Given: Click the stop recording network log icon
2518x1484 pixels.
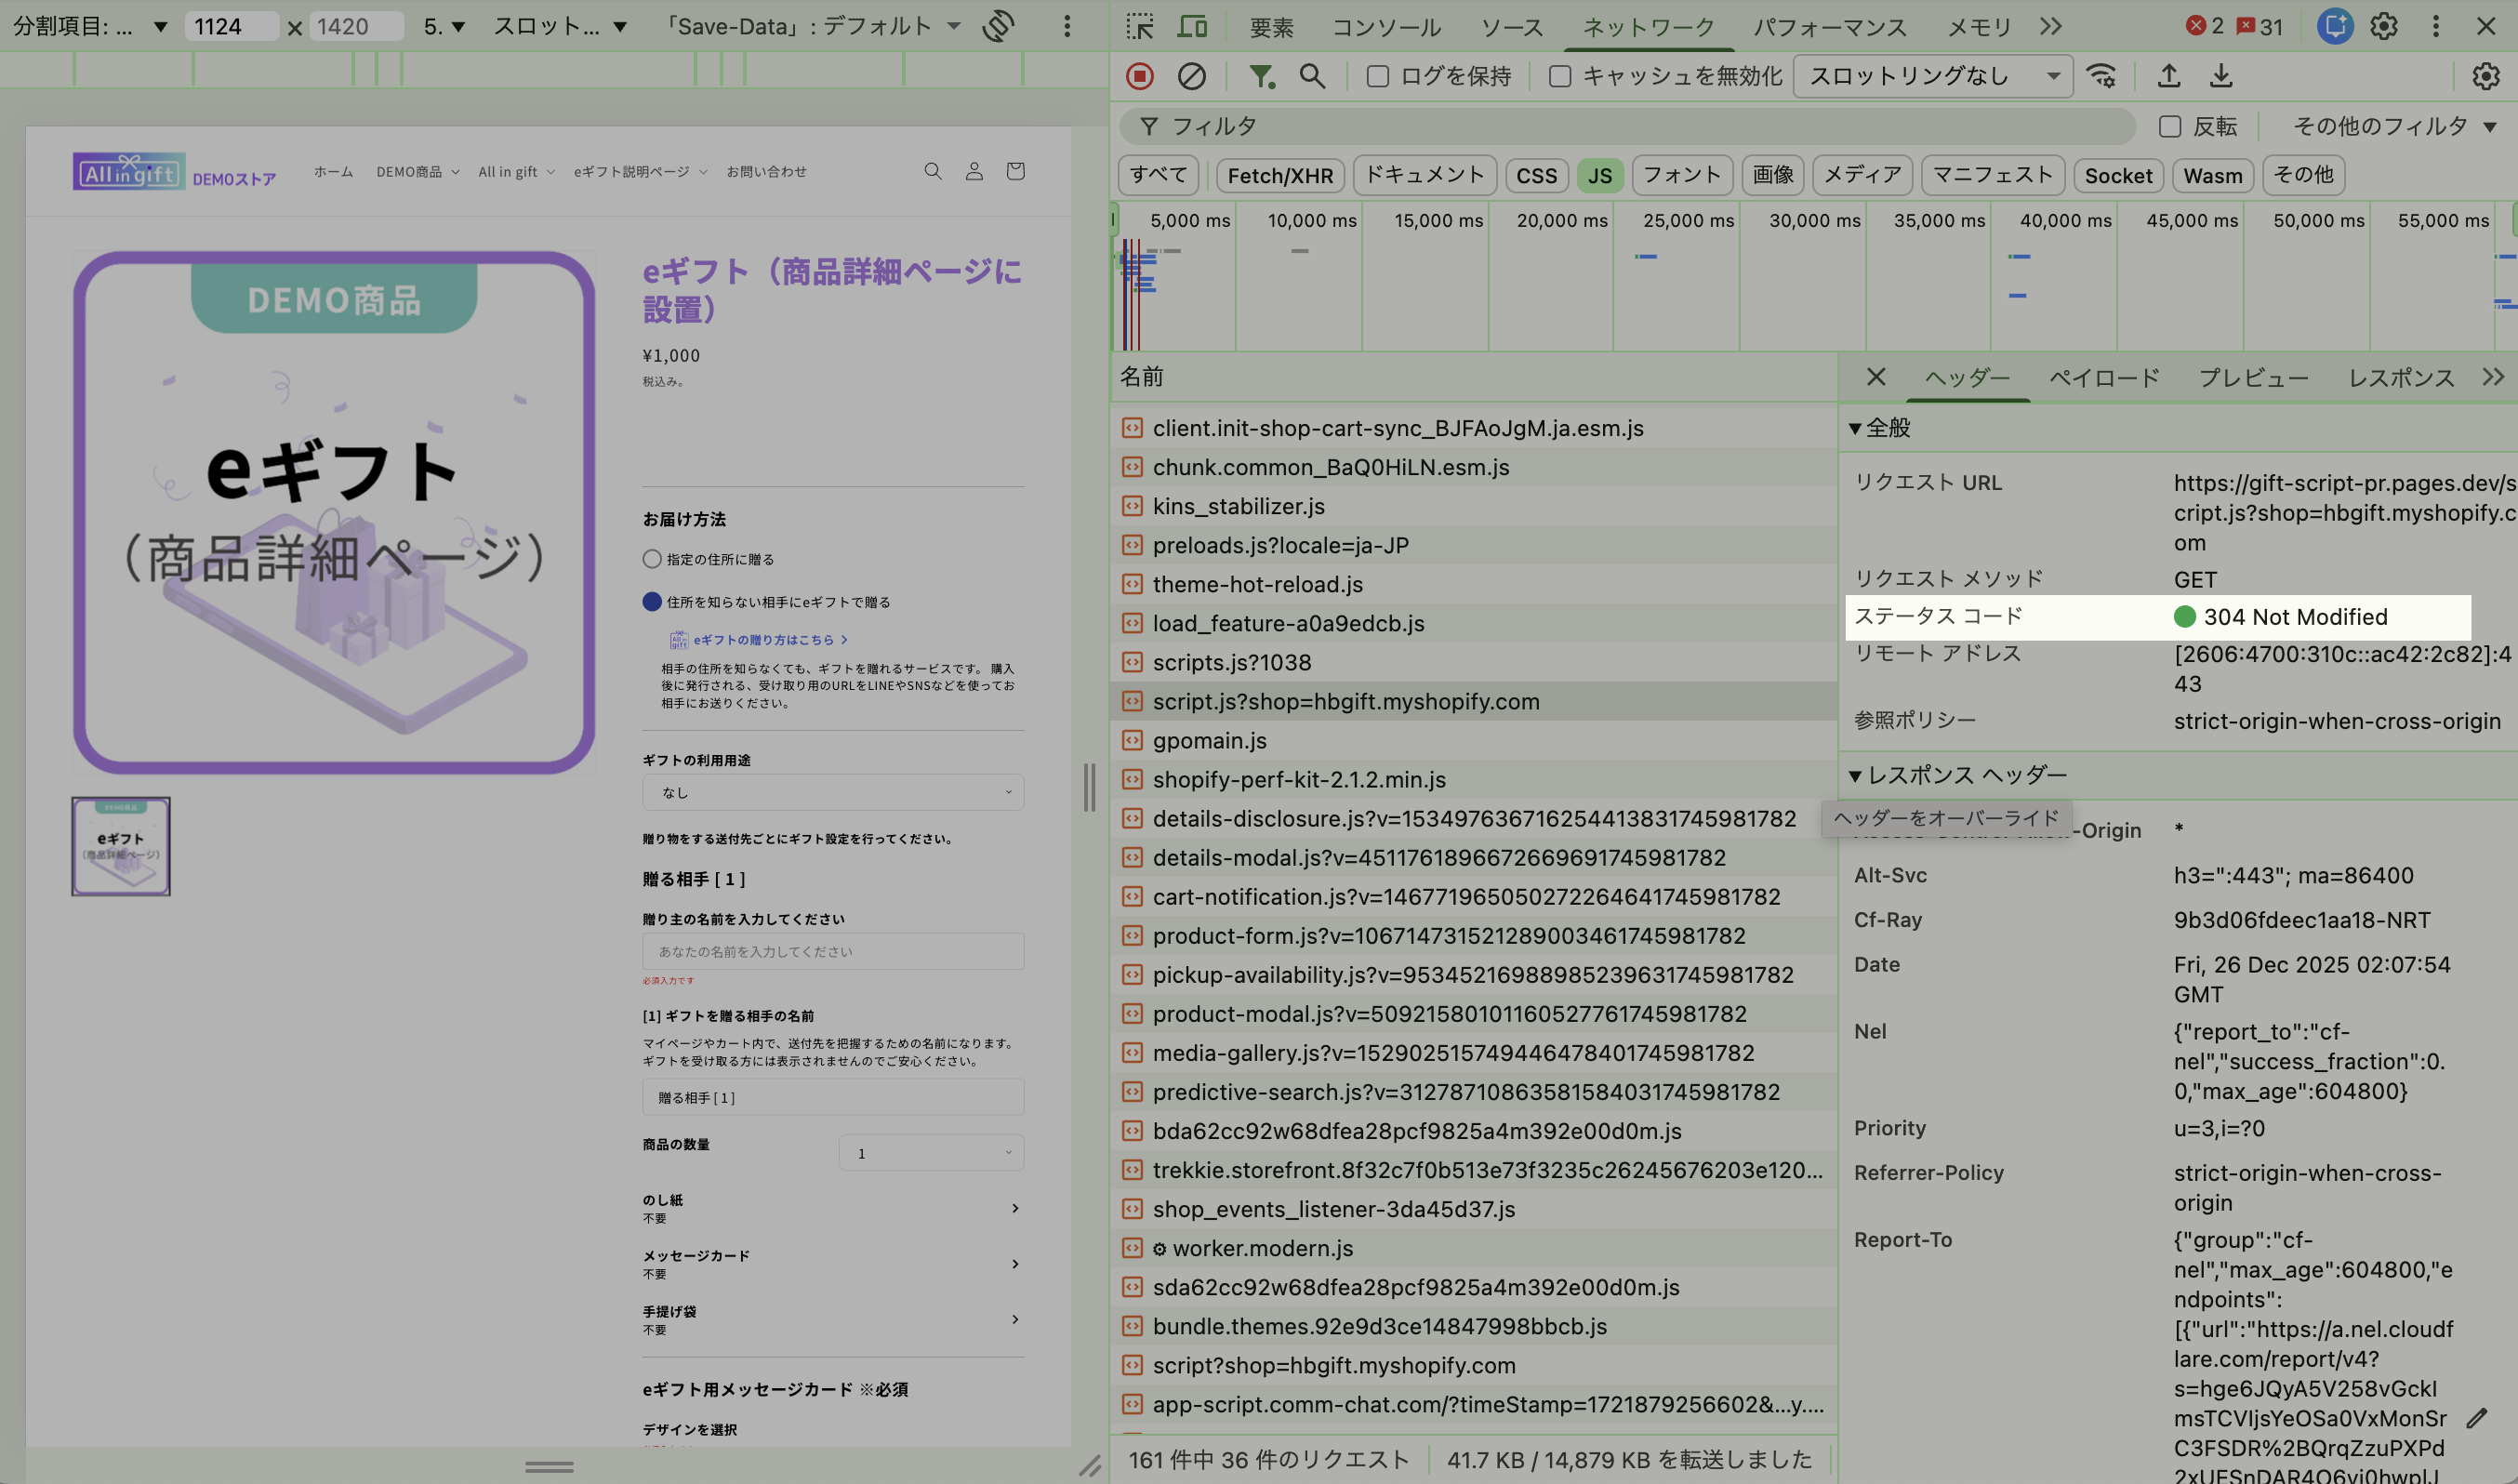Looking at the screenshot, I should point(1139,76).
